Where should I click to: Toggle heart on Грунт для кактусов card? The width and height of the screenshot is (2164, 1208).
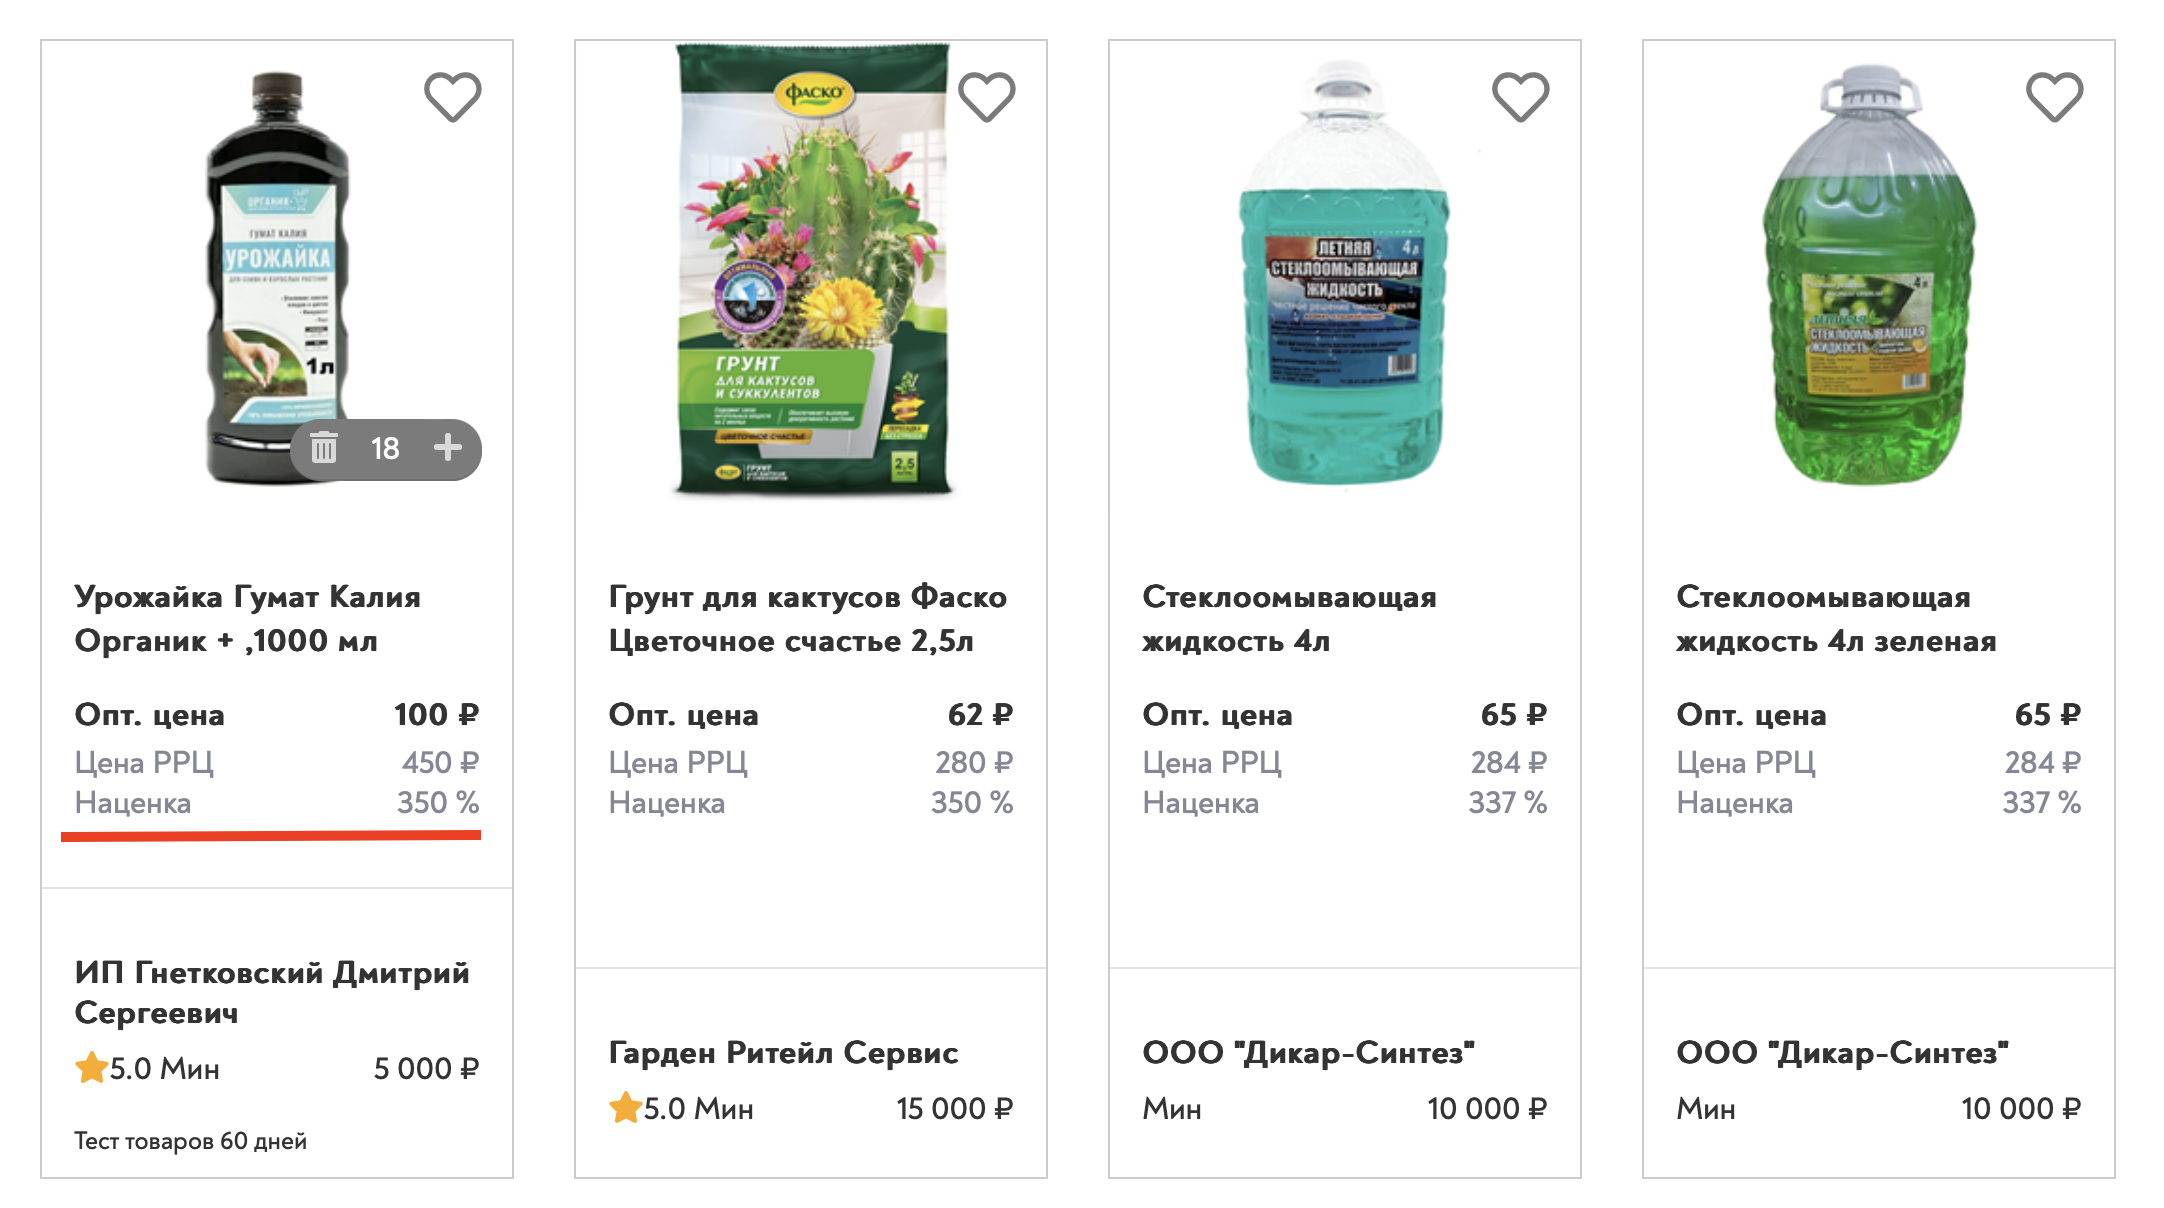[987, 97]
